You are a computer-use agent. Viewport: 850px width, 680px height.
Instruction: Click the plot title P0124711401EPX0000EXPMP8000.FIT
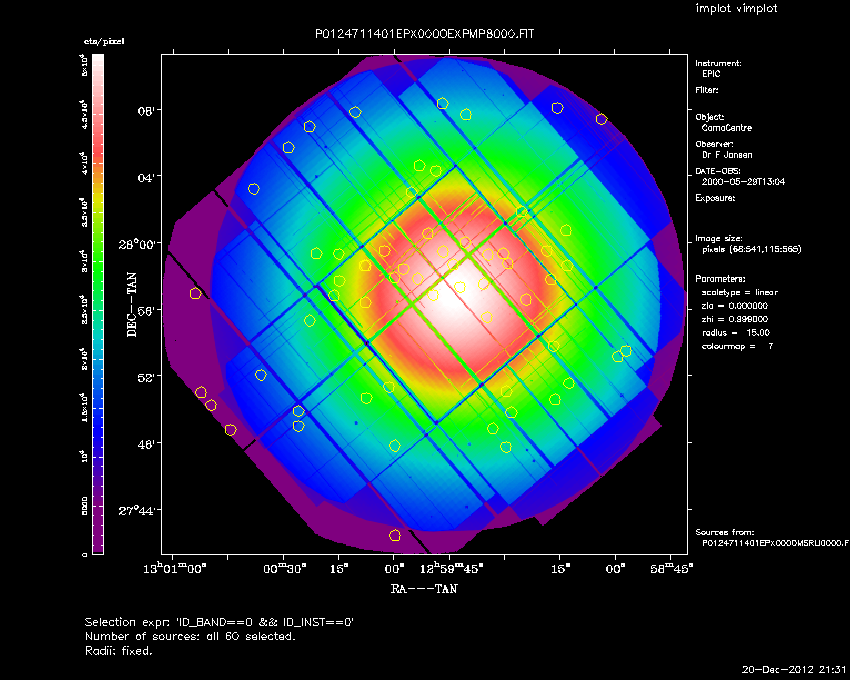click(424, 34)
